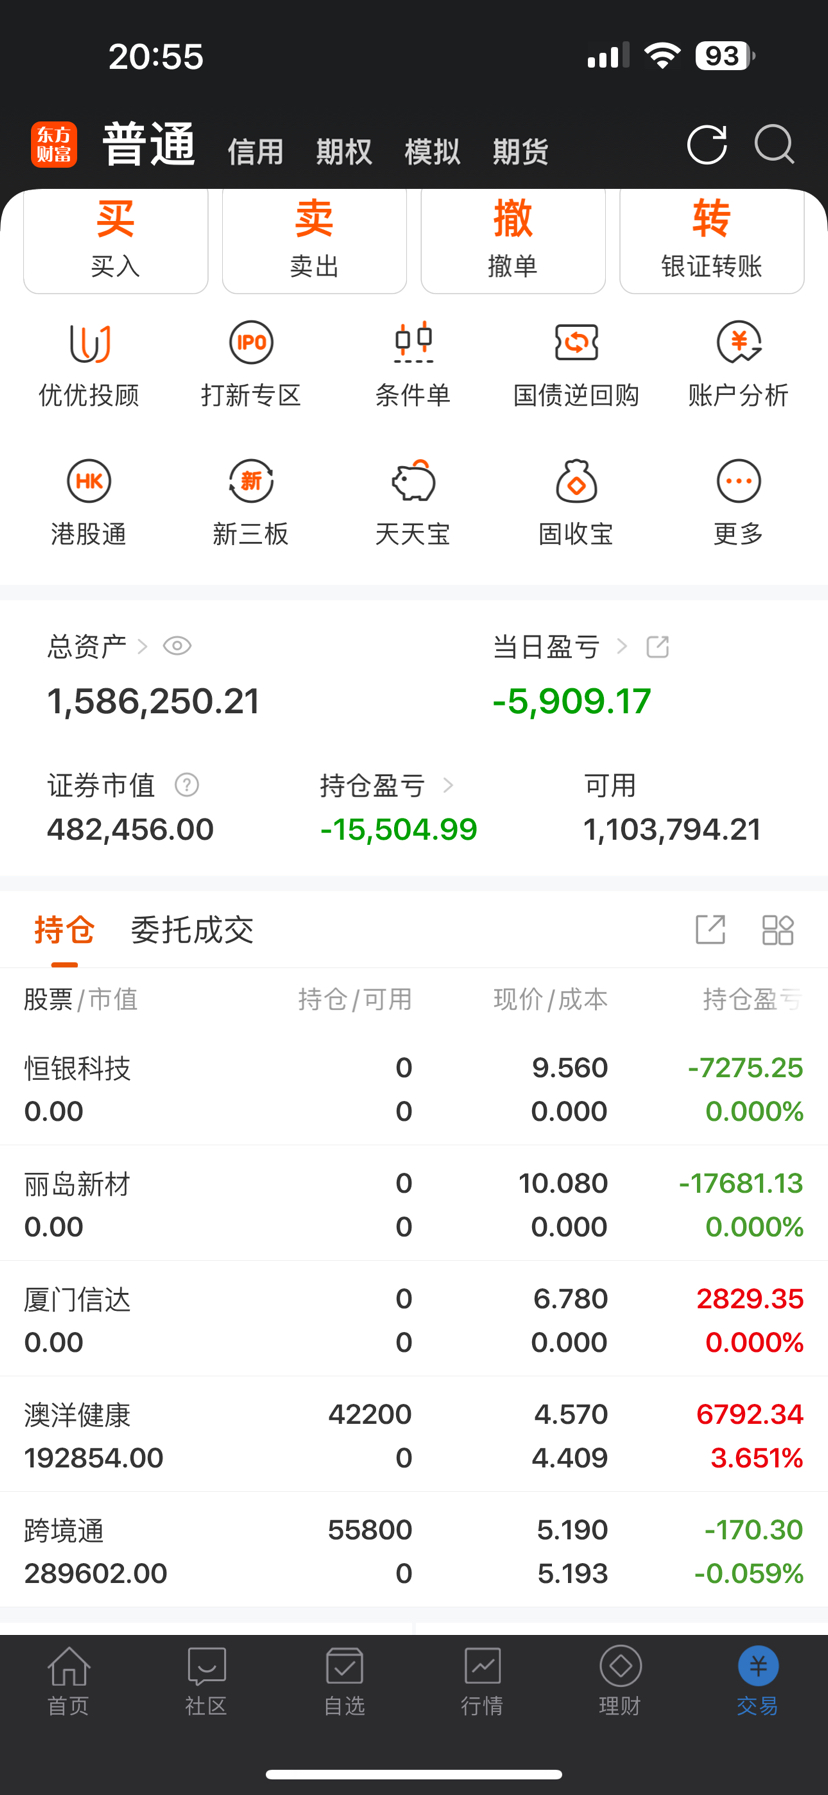Image resolution: width=828 pixels, height=1795 pixels.
Task: Go to 自选 in bottom navigation
Action: [345, 1681]
